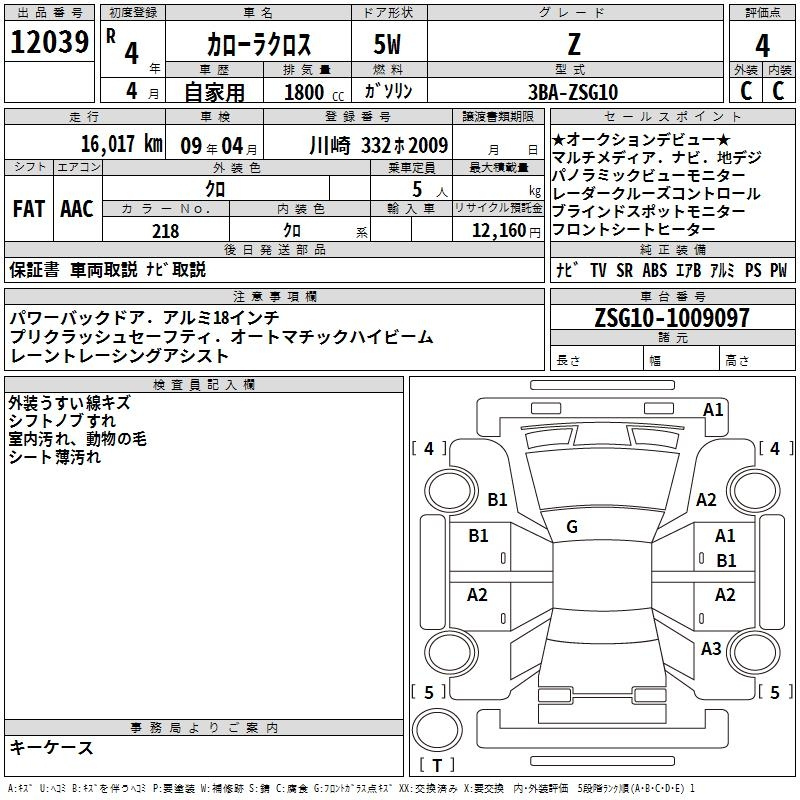This screenshot has height=800, width=800.
Task: Select the vehicle history 自家用
Action: click(214, 92)
